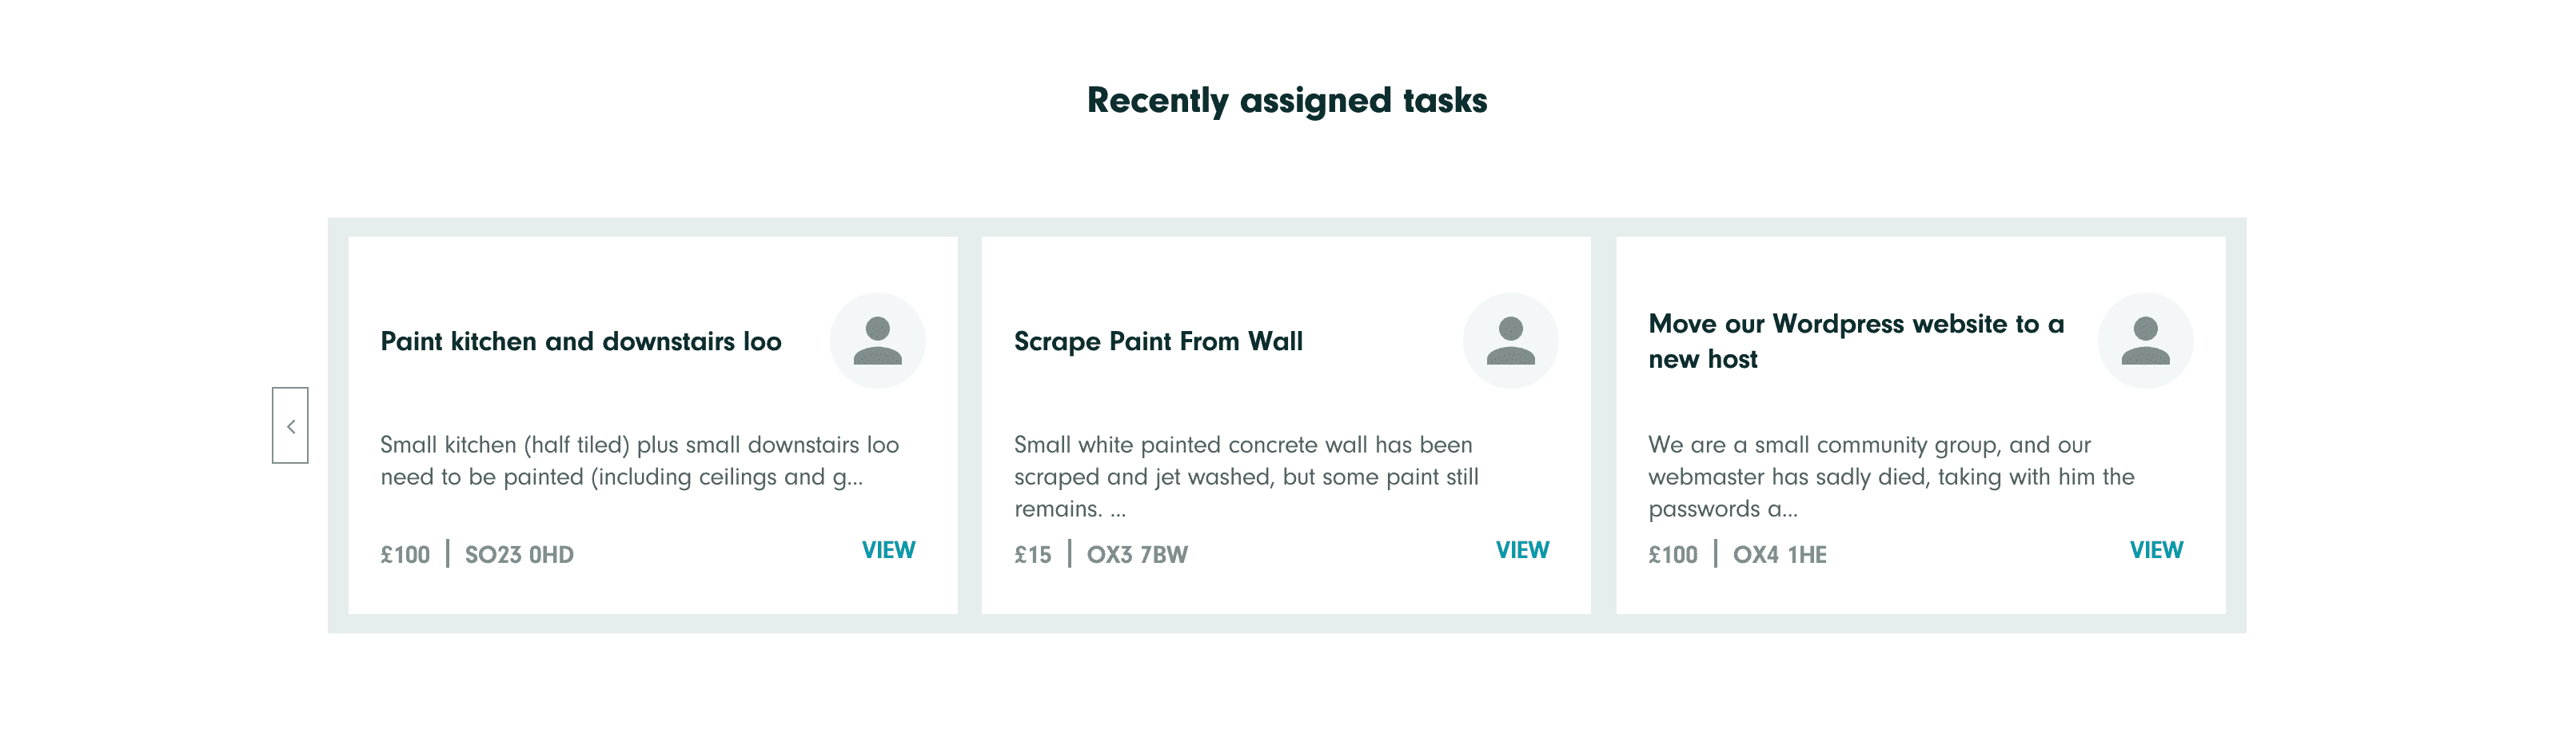
Task: Click avatar icon on Scrape Paint card
Action: tap(1510, 340)
